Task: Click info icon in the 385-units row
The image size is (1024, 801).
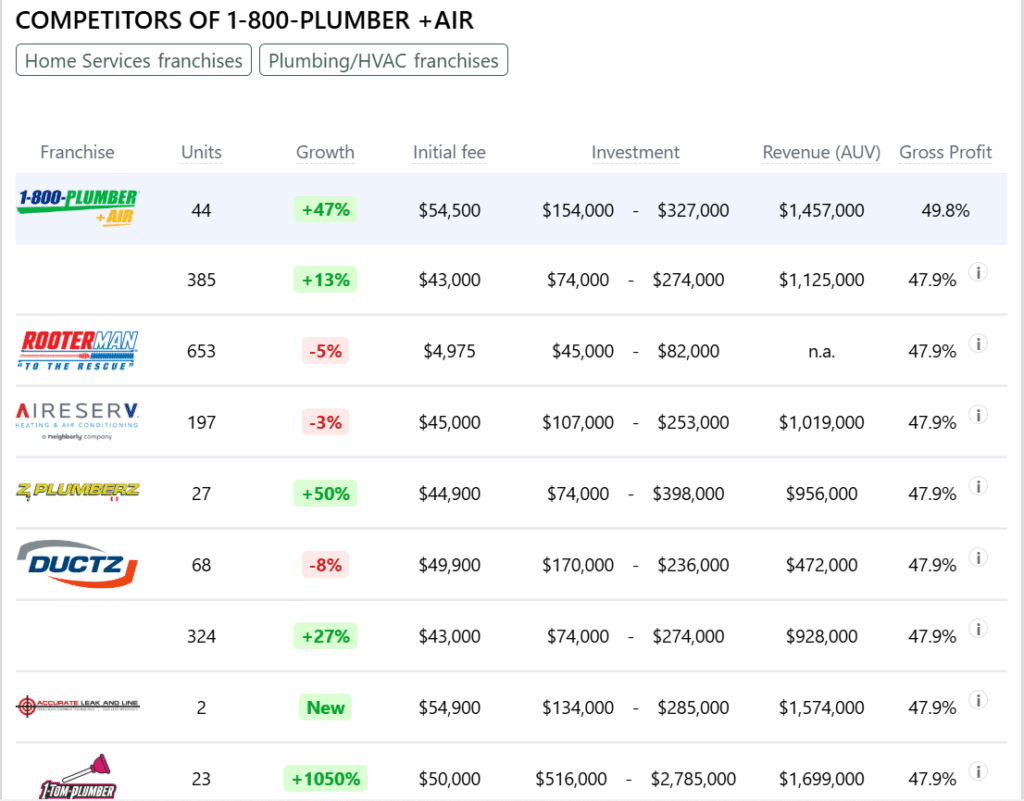Action: 978,272
